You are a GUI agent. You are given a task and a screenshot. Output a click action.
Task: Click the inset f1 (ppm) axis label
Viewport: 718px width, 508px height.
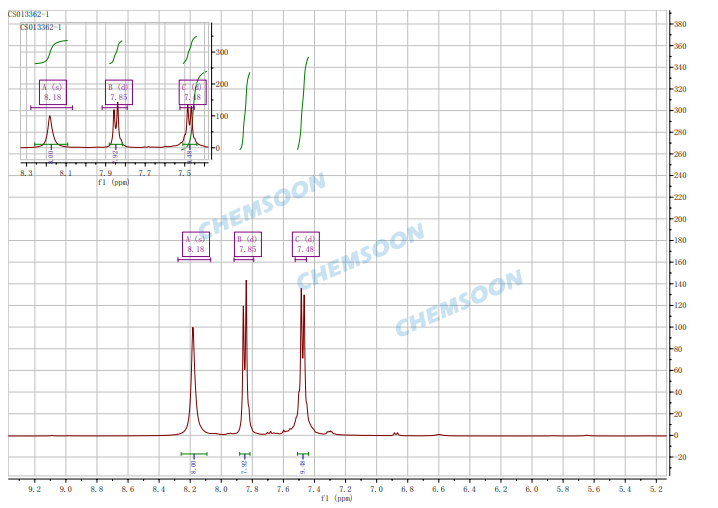113,183
